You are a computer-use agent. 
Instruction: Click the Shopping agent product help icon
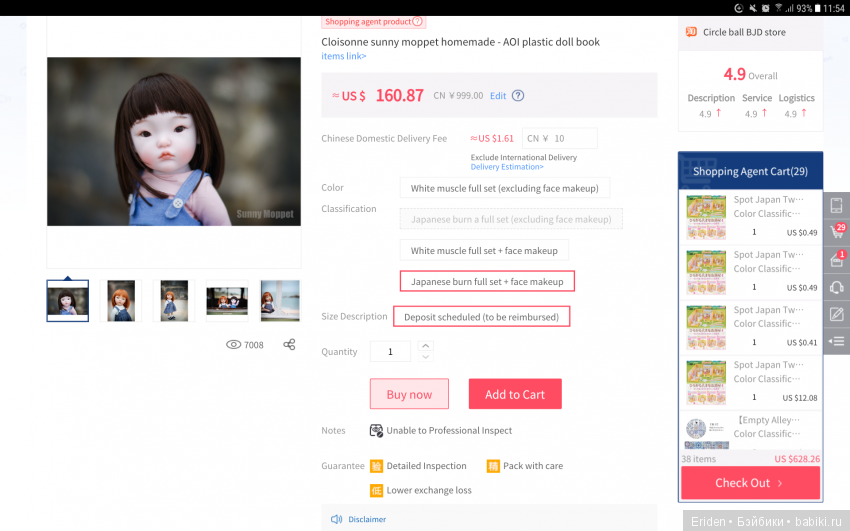[417, 21]
